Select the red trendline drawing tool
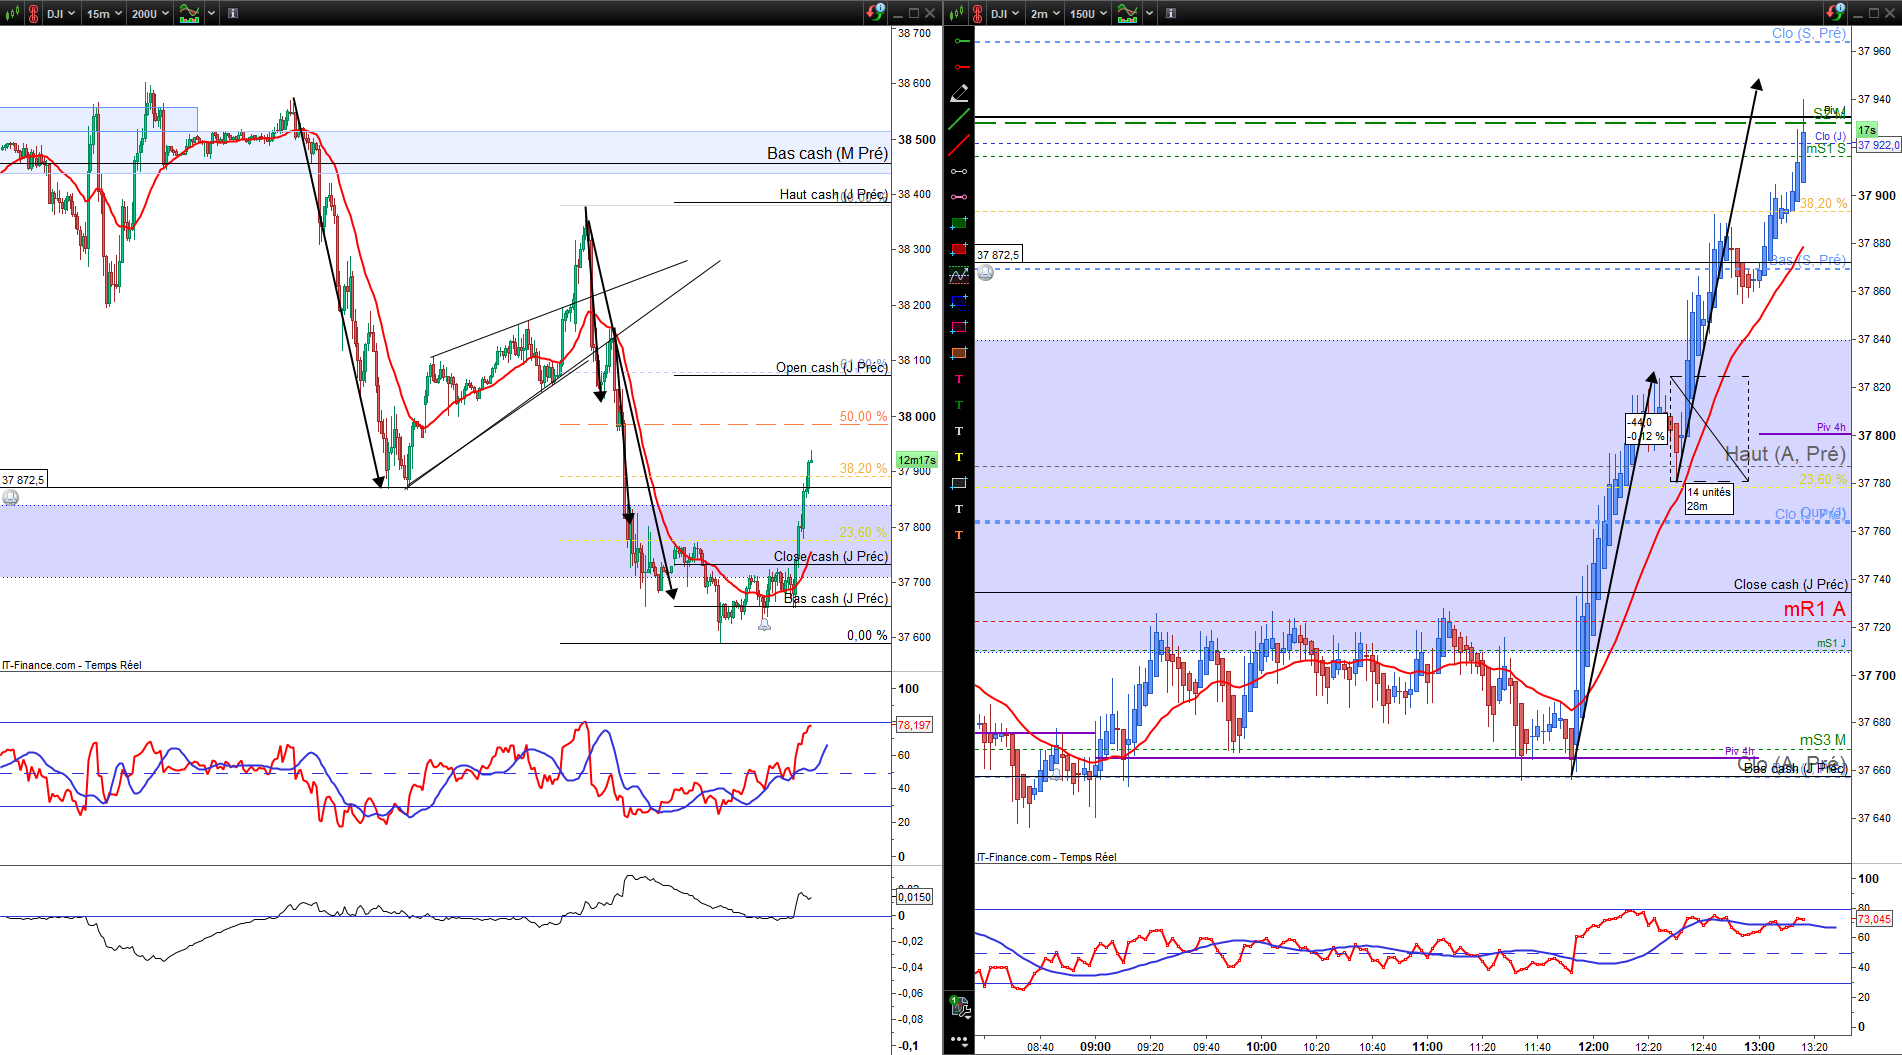The width and height of the screenshot is (1902, 1055). [959, 145]
